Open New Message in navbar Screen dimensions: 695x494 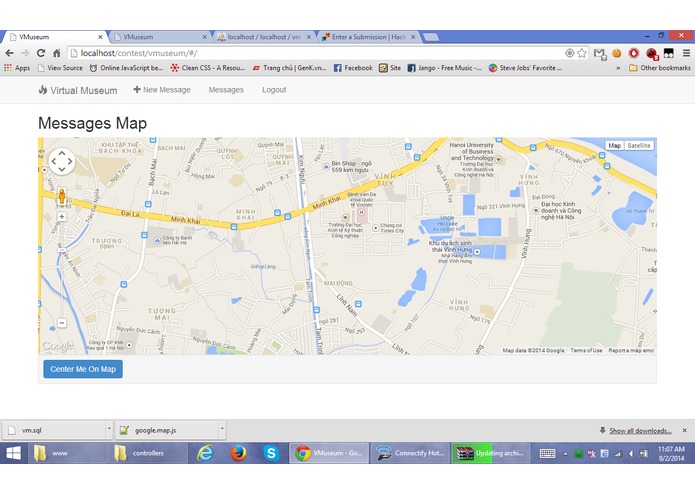[x=162, y=90]
